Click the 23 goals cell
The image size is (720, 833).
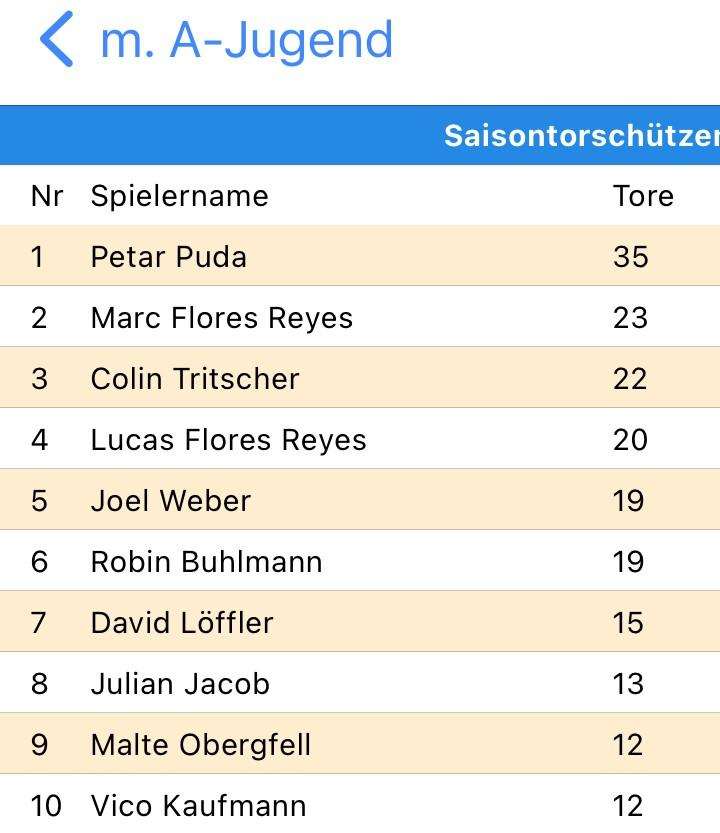coord(630,318)
